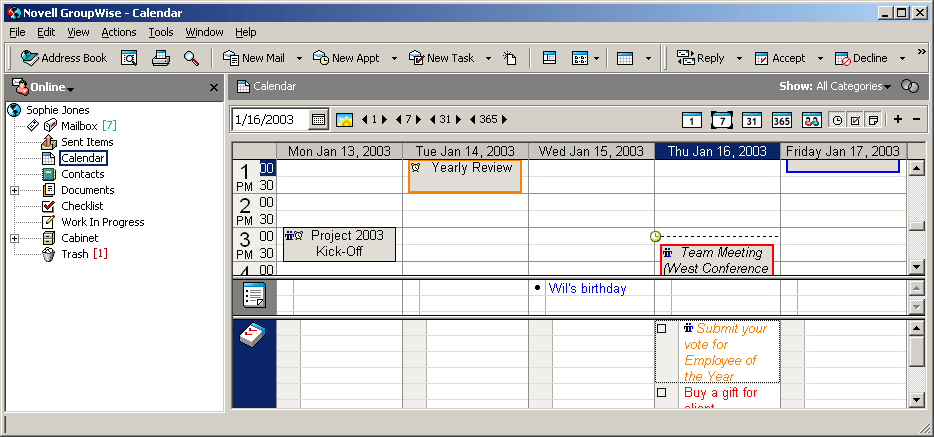The width and height of the screenshot is (934, 437).
Task: Go forward one day with the 1 arrow
Action: tap(384, 119)
